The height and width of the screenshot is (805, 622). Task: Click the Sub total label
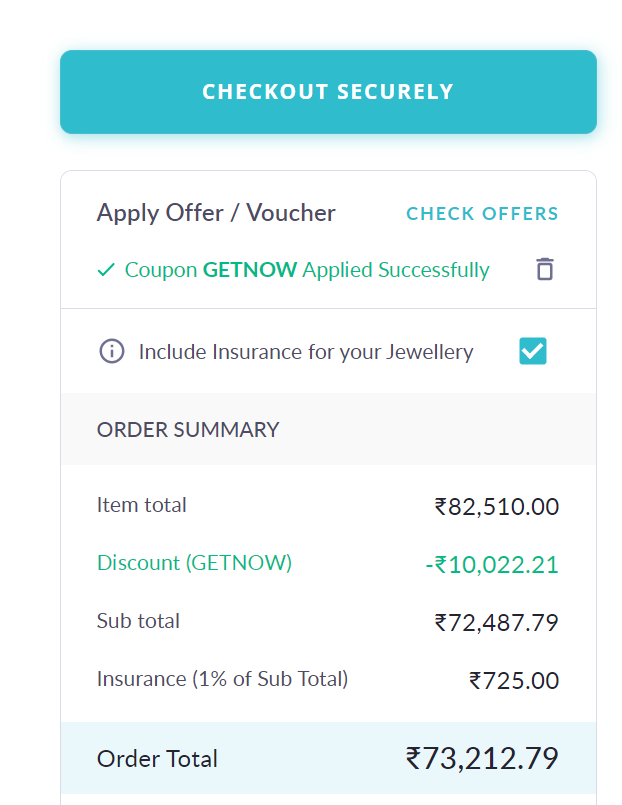pyautogui.click(x=138, y=621)
